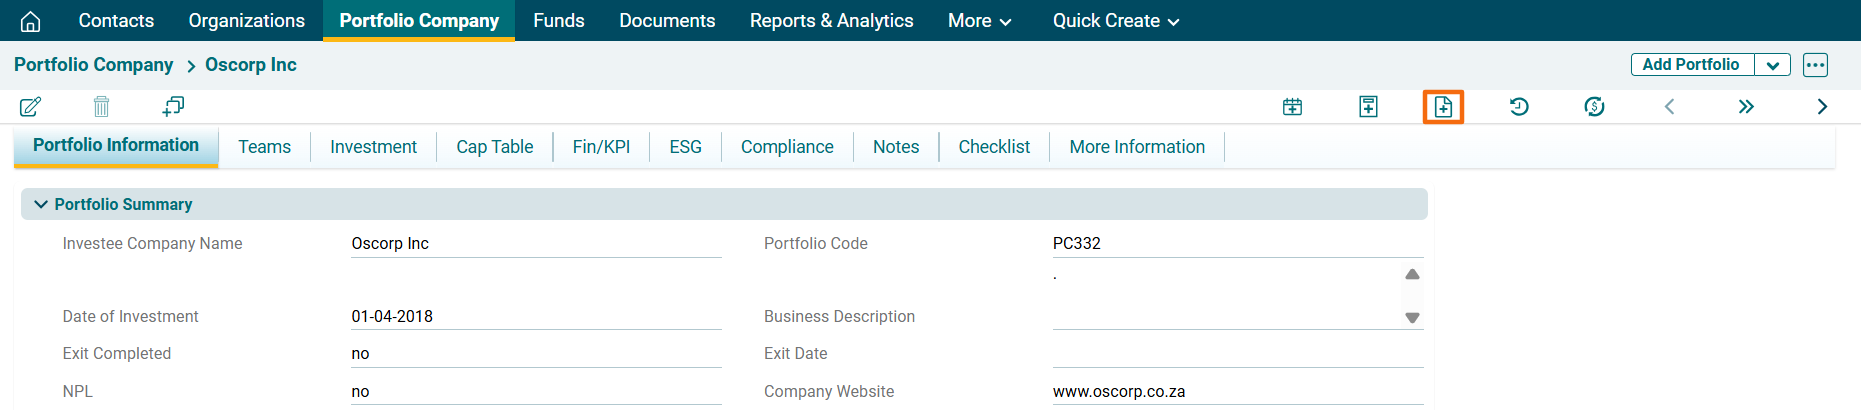Click the double-chevron skip forward icon

coord(1746,107)
